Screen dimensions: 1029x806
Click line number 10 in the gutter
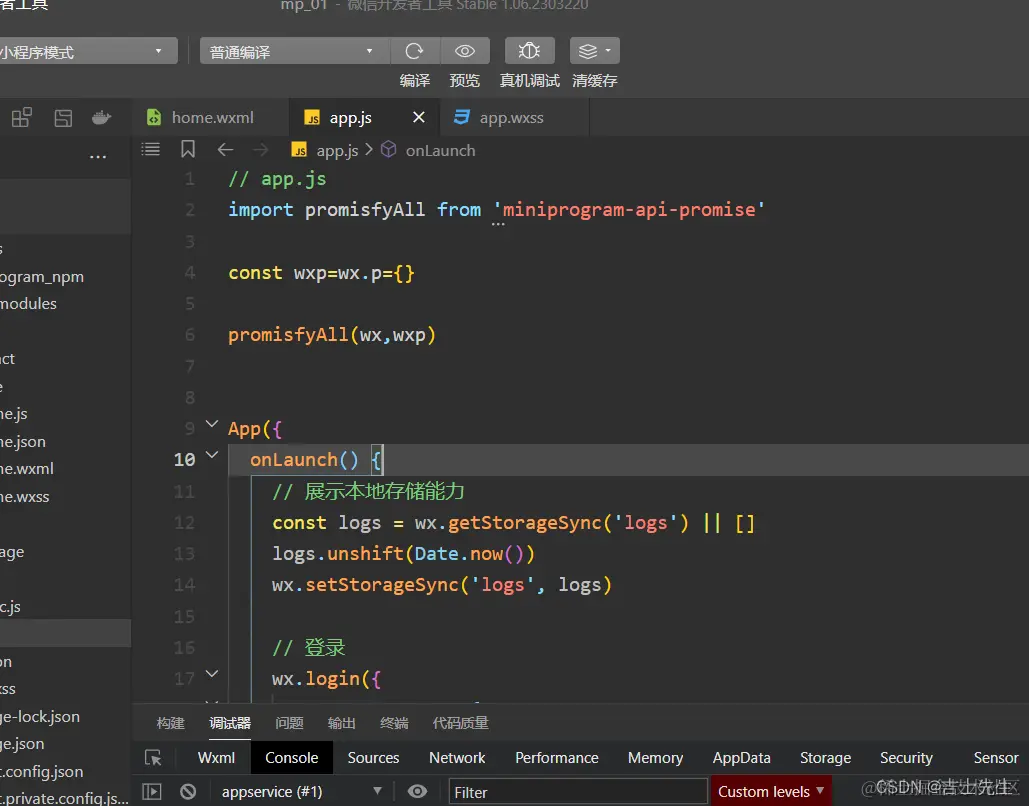coord(184,459)
